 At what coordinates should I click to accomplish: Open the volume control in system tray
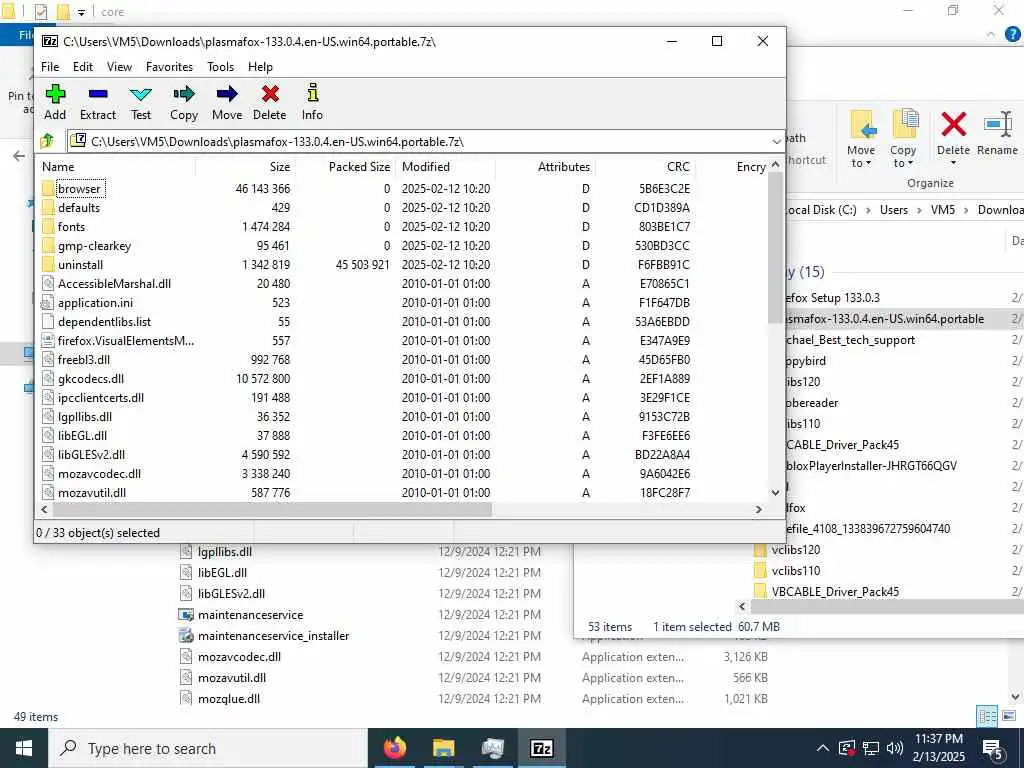coord(895,748)
